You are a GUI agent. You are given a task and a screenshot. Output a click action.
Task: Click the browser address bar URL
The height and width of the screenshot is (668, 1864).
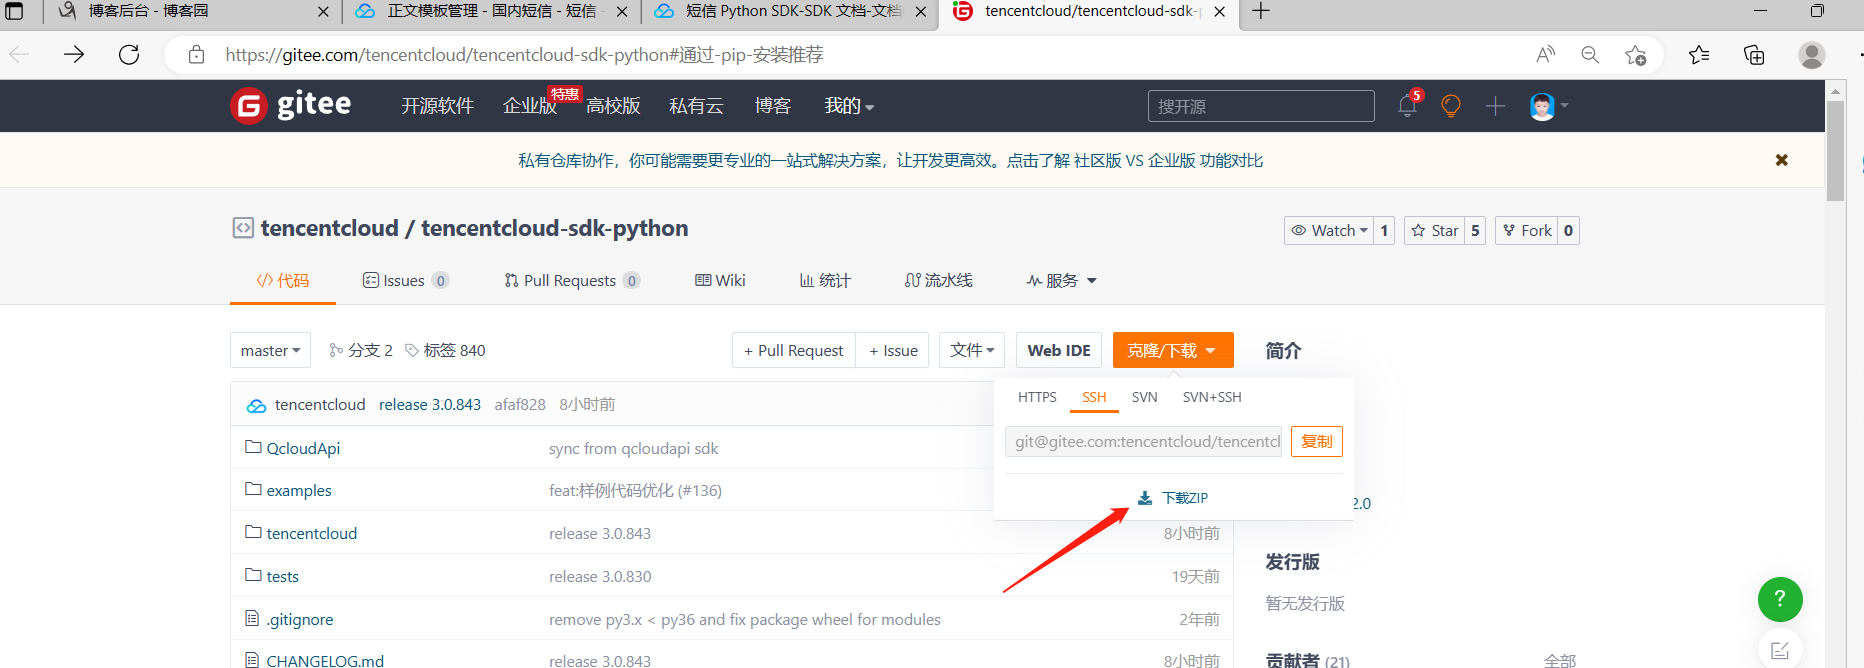[x=524, y=55]
